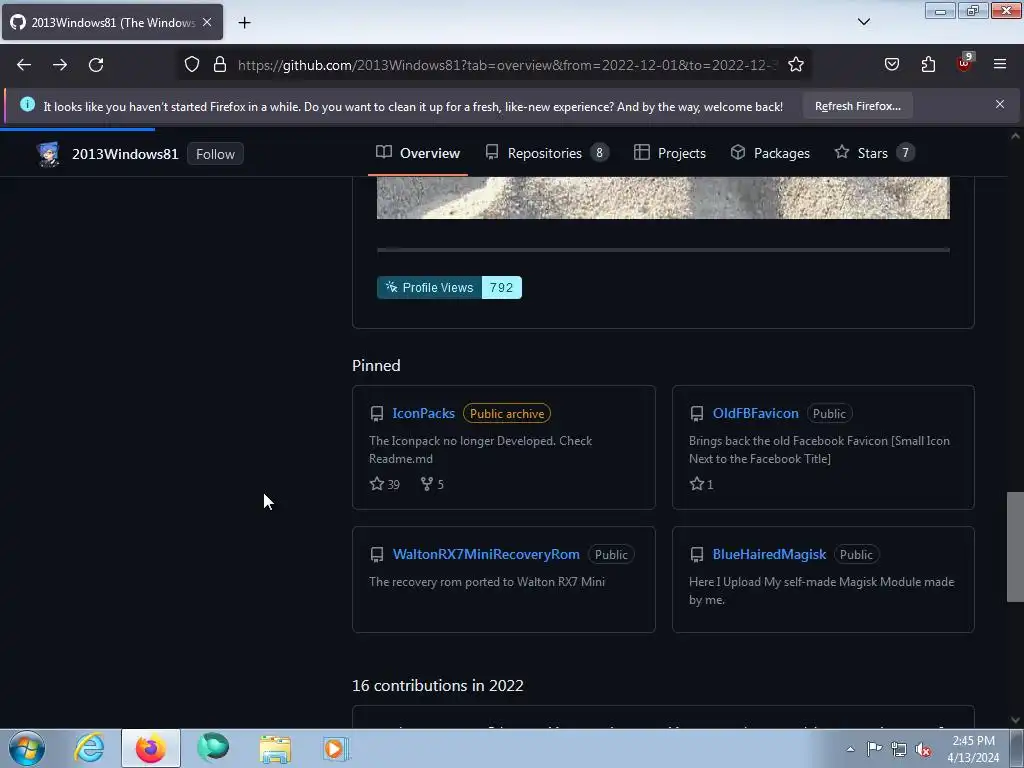Save the page to Pocket
This screenshot has width=1024, height=768.
pyautogui.click(x=892, y=65)
